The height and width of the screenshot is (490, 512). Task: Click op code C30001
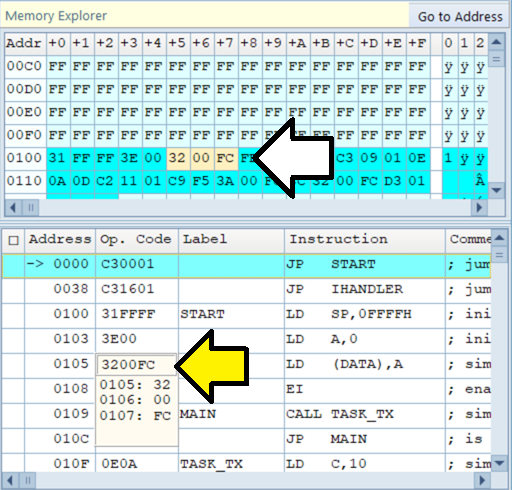(137, 265)
